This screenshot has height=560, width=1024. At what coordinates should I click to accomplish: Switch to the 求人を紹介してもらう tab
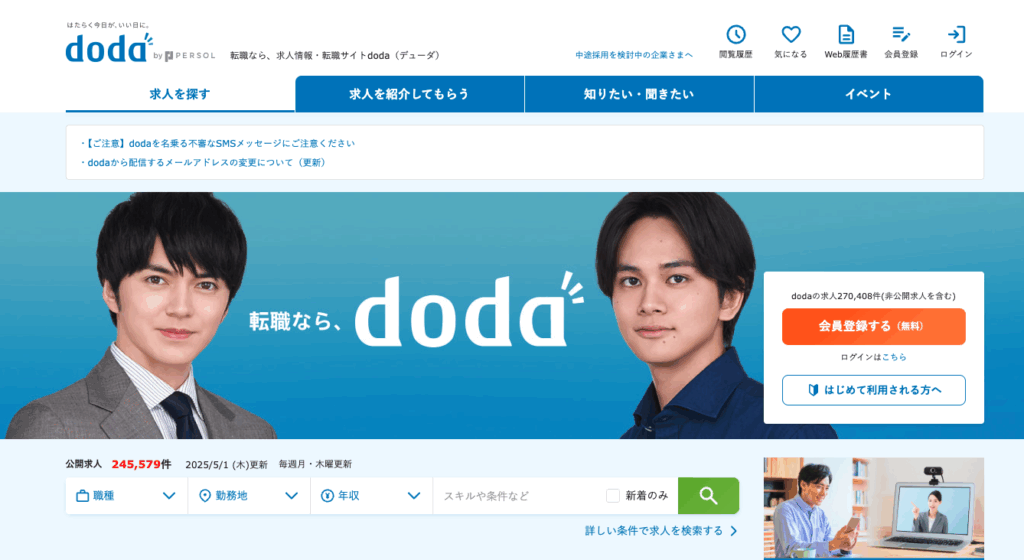point(409,94)
